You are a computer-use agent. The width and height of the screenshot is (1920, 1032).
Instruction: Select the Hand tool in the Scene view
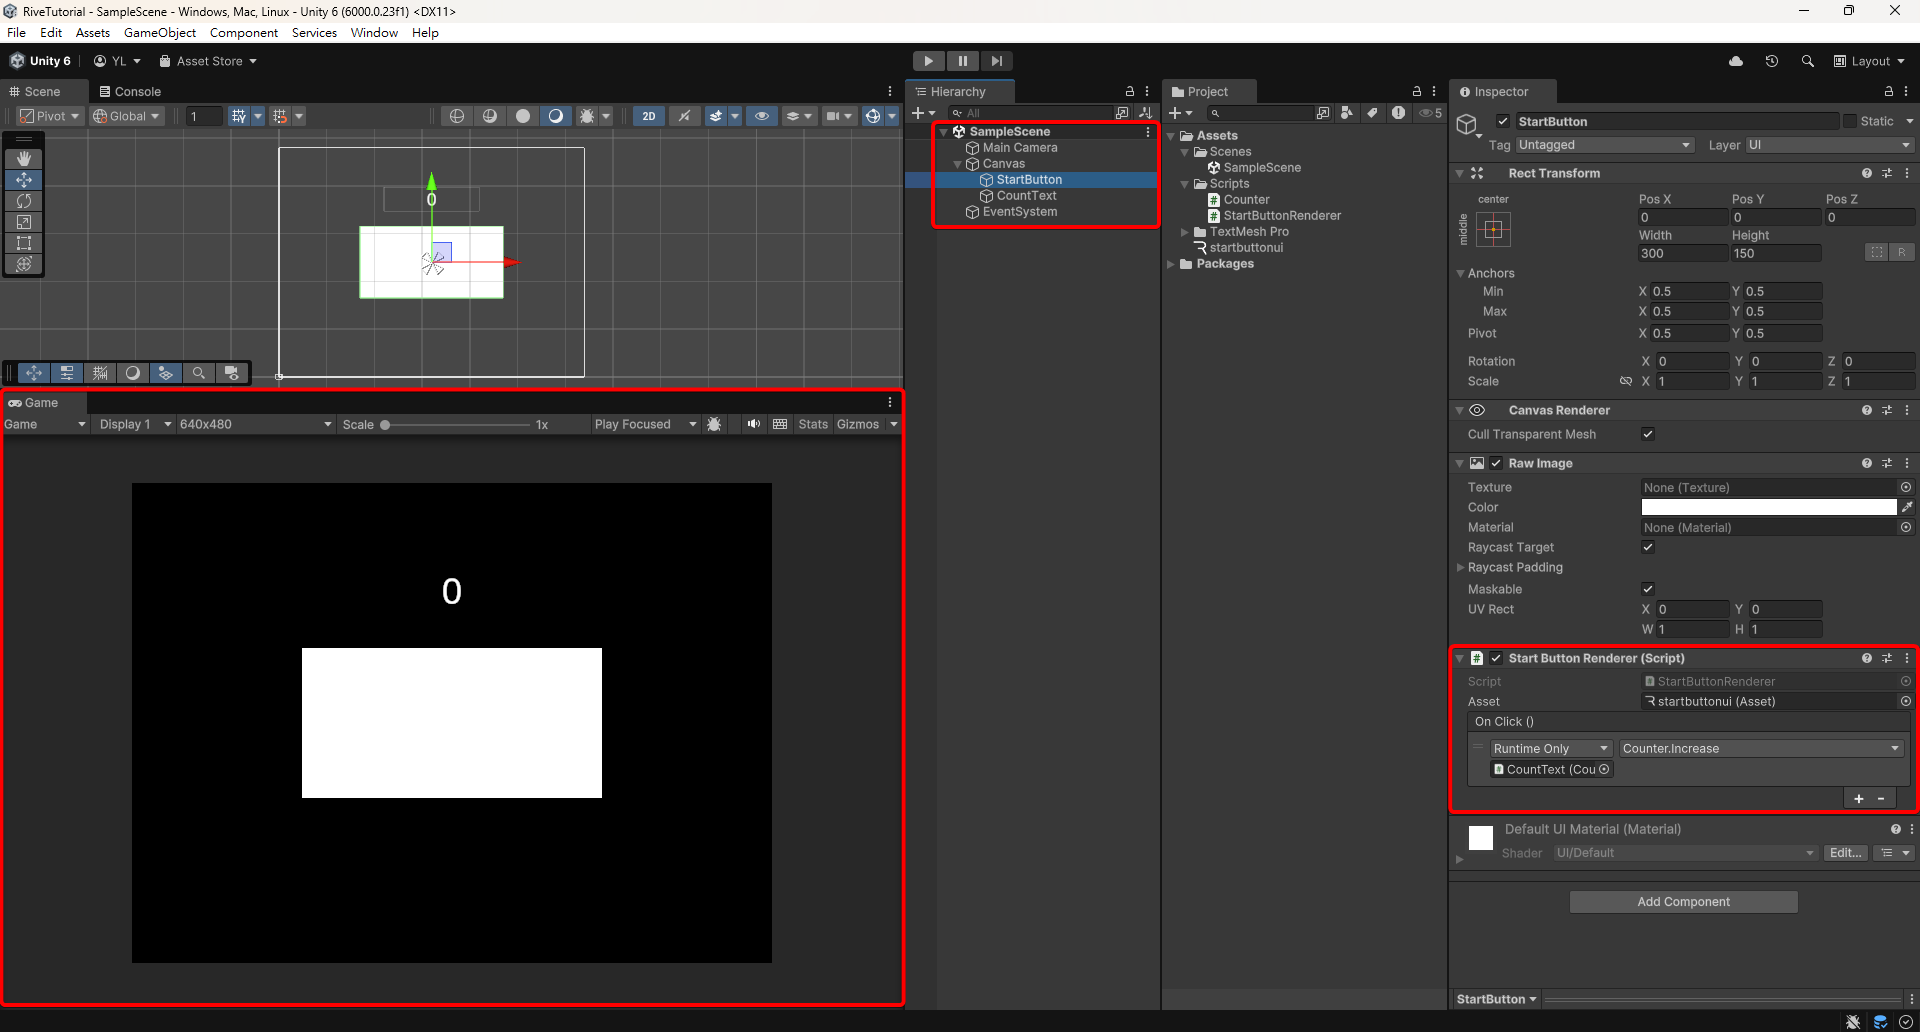24,159
